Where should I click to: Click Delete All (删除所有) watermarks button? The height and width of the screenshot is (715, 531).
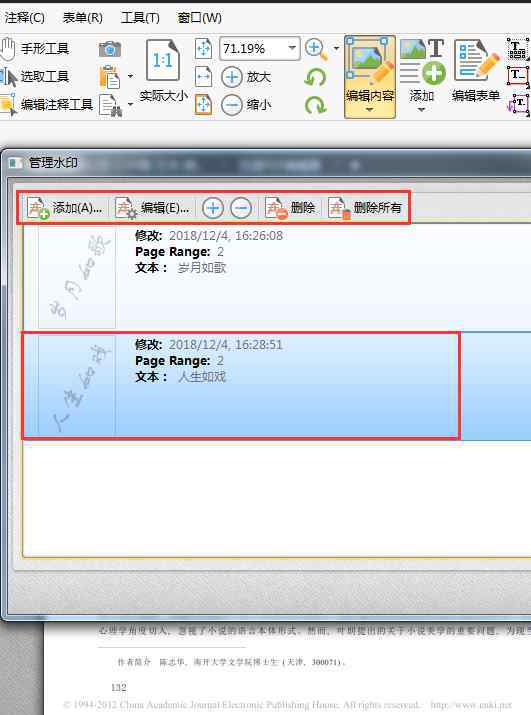click(365, 208)
